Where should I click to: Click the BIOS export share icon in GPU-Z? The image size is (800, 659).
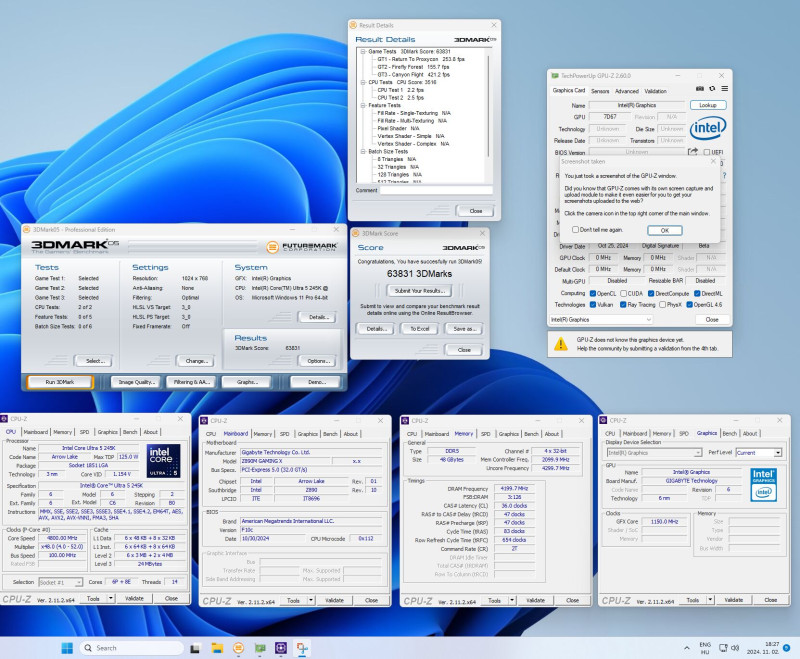click(692, 152)
